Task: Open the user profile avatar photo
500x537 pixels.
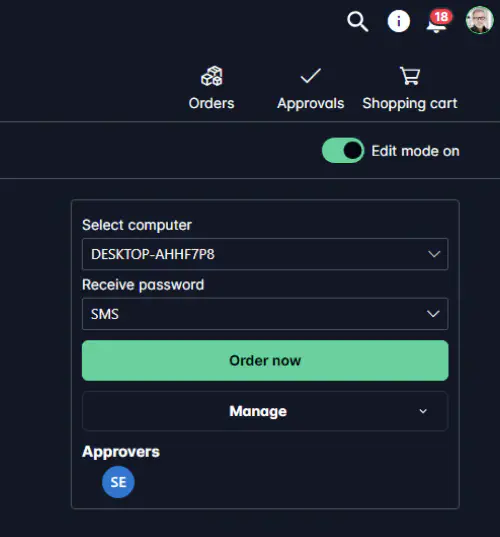Action: pos(479,20)
